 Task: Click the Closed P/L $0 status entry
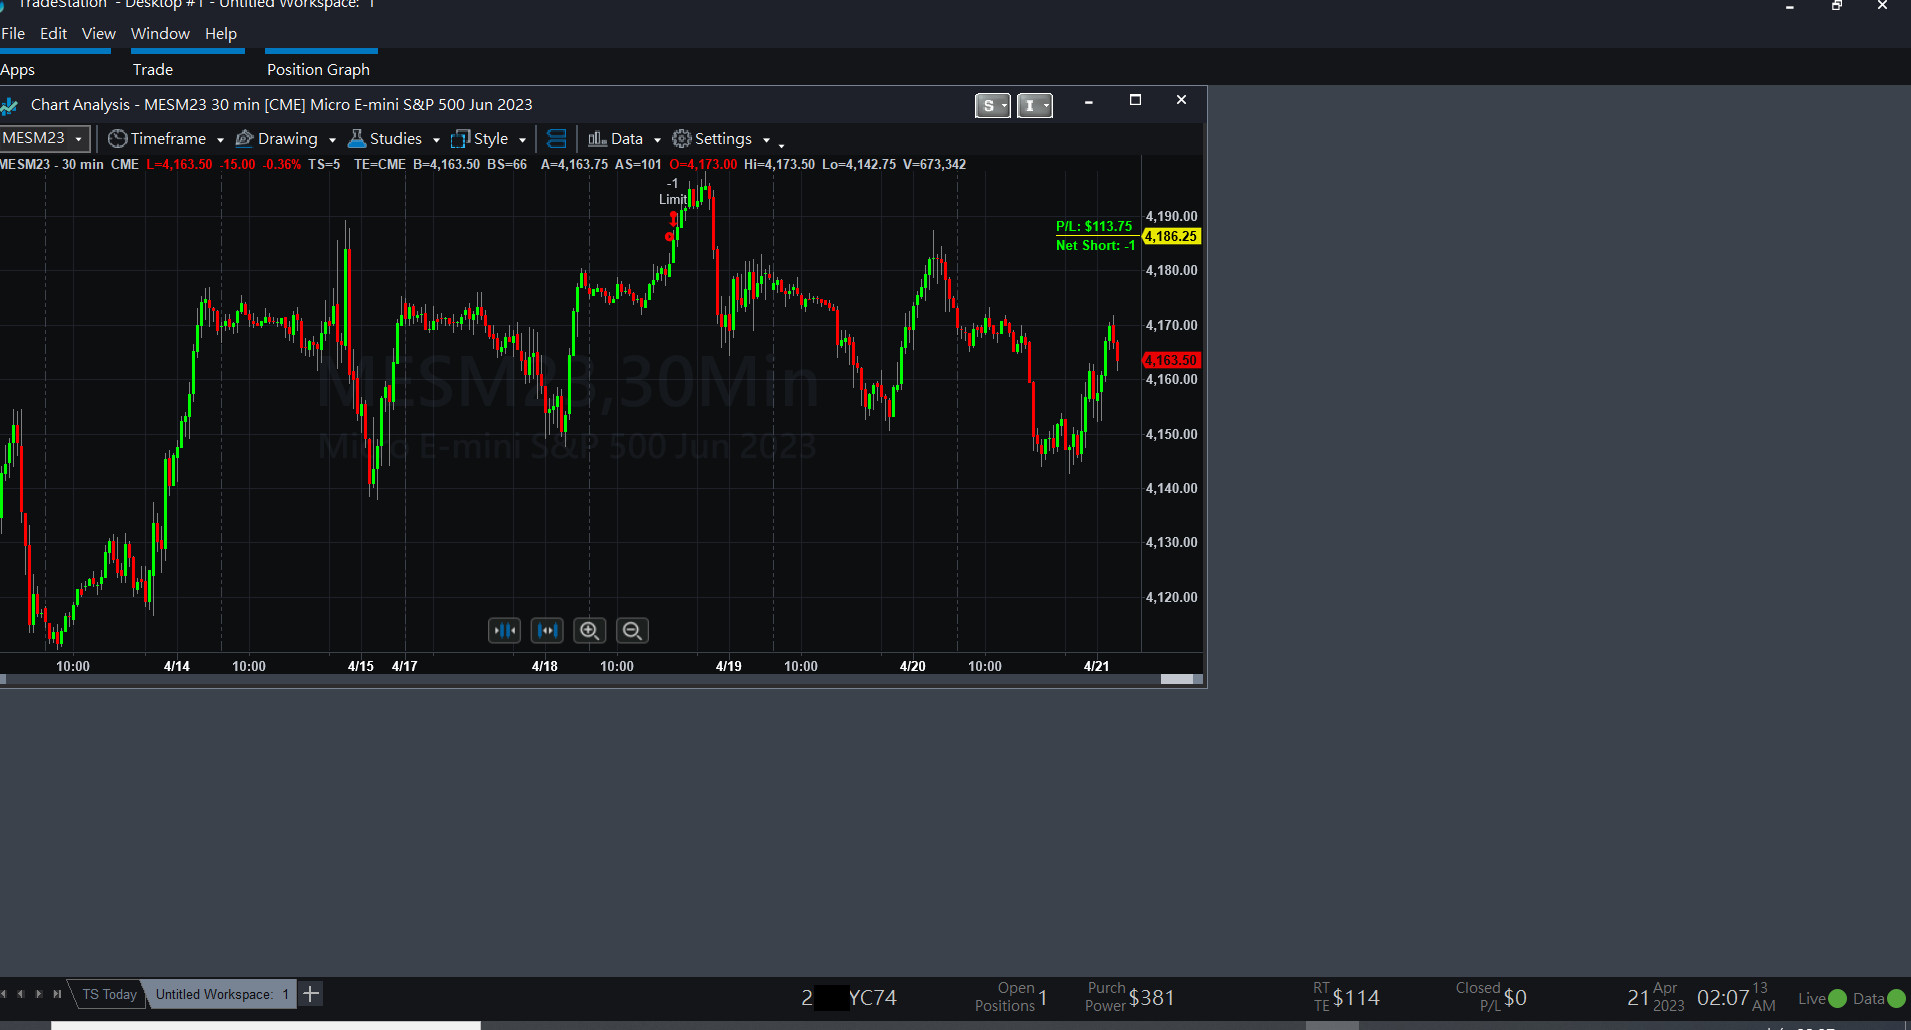point(1490,997)
